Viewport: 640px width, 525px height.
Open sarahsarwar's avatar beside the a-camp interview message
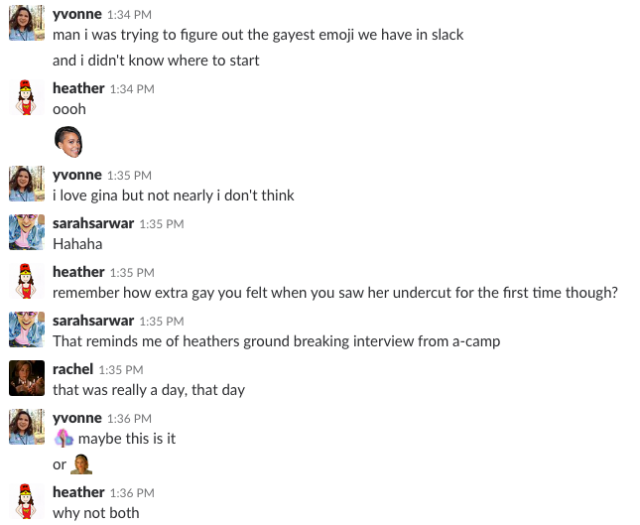coord(27,329)
